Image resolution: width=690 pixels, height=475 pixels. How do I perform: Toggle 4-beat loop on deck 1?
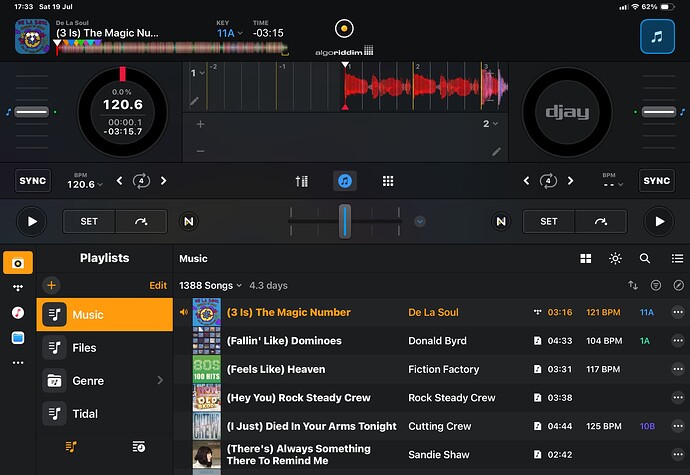tap(141, 181)
